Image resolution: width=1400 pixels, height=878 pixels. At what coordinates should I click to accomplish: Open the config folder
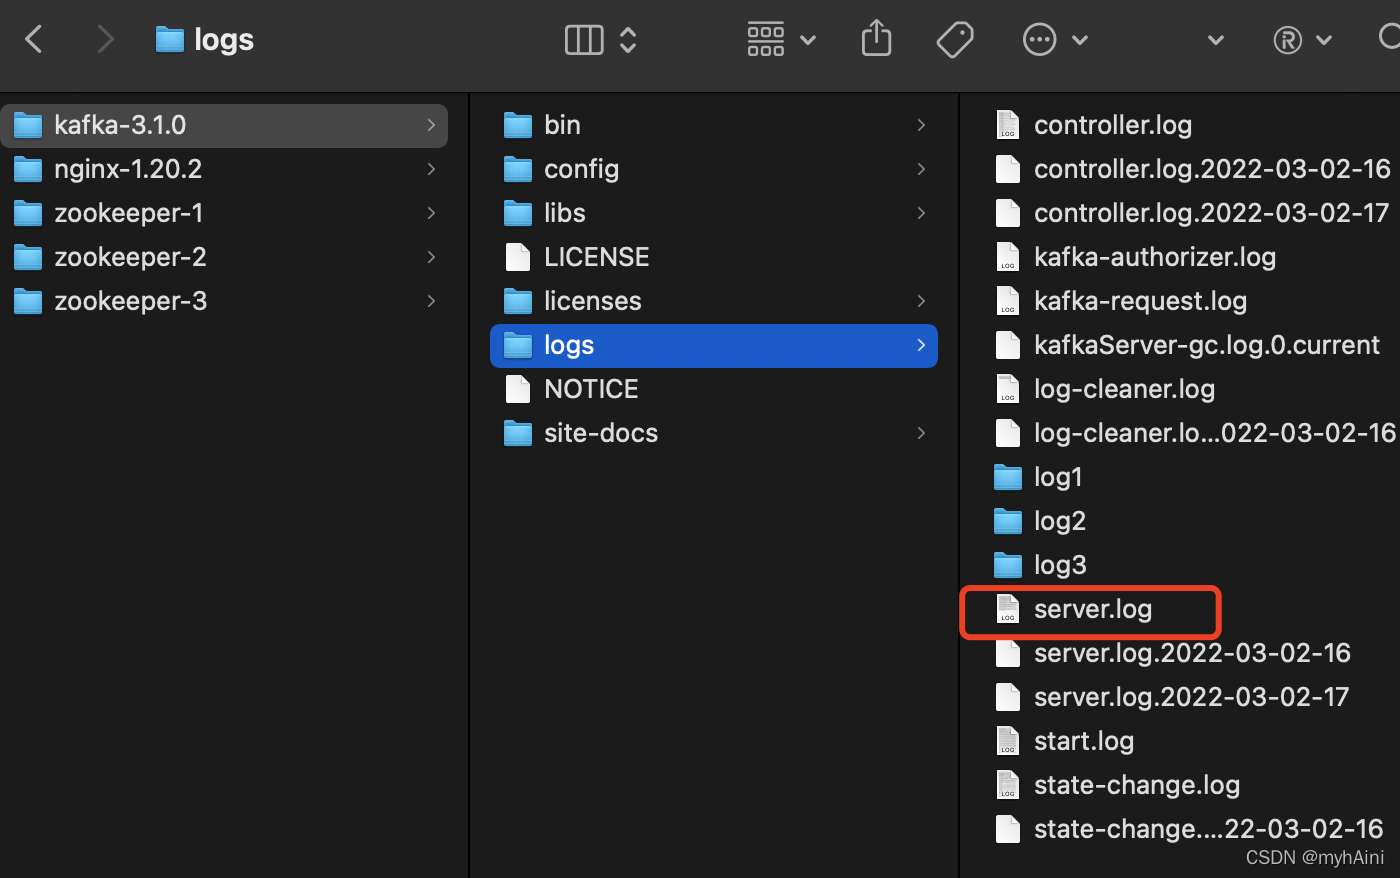tap(714, 169)
